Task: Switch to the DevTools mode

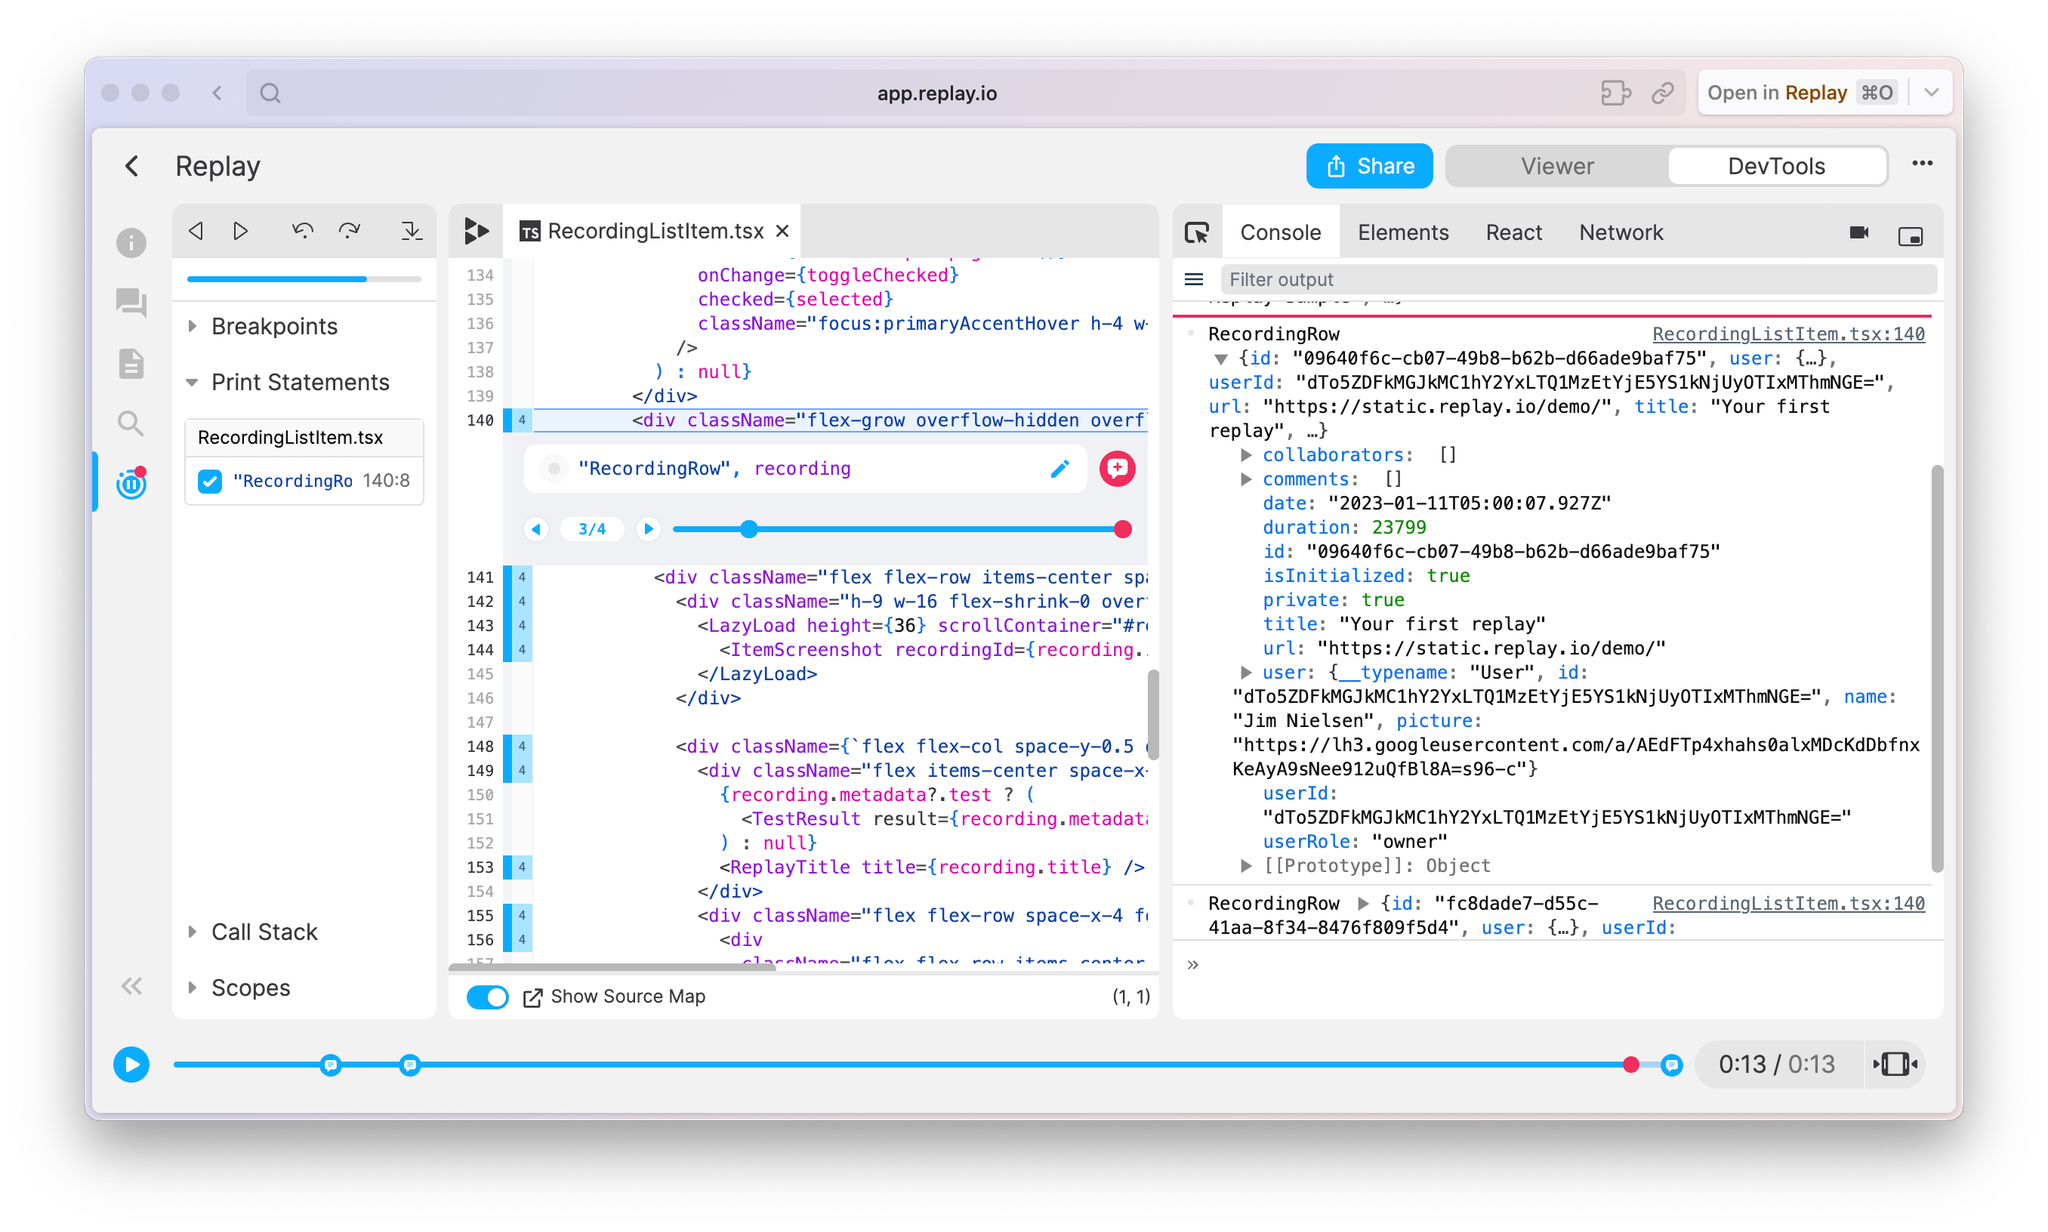Action: coord(1776,166)
